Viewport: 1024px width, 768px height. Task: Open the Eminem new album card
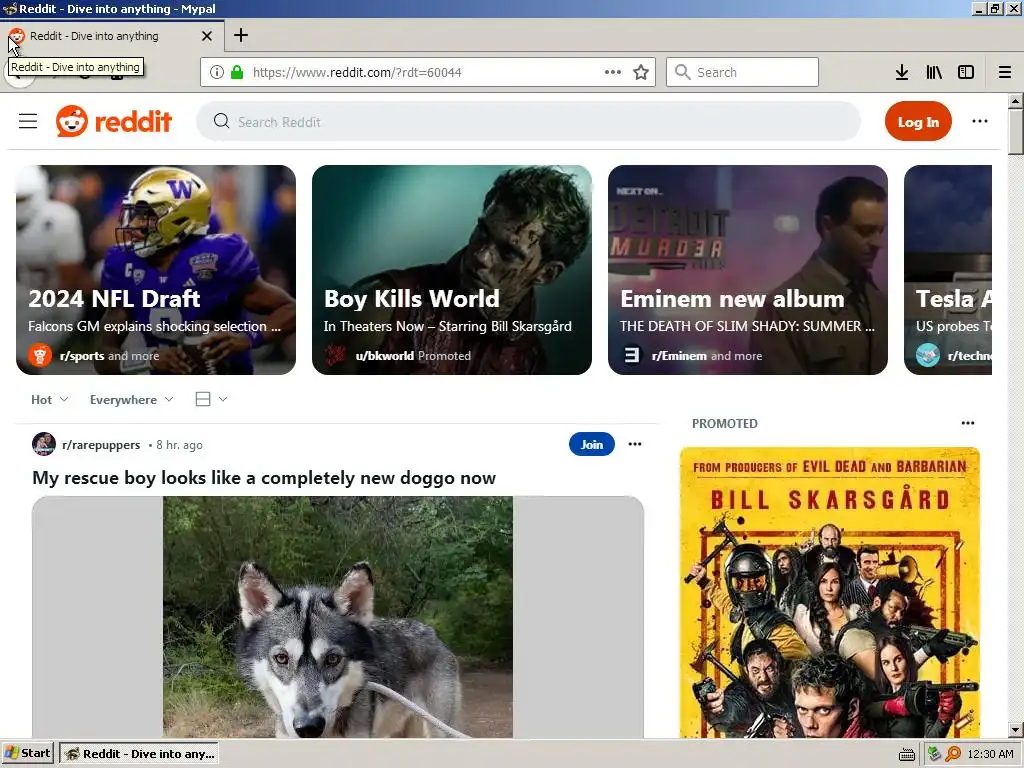748,270
